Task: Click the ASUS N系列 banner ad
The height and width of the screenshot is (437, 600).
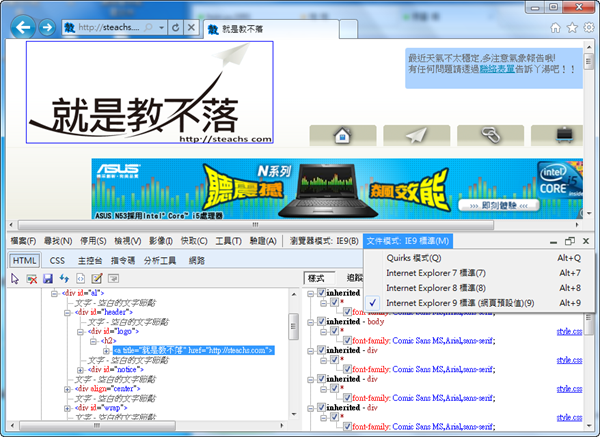Action: point(337,189)
